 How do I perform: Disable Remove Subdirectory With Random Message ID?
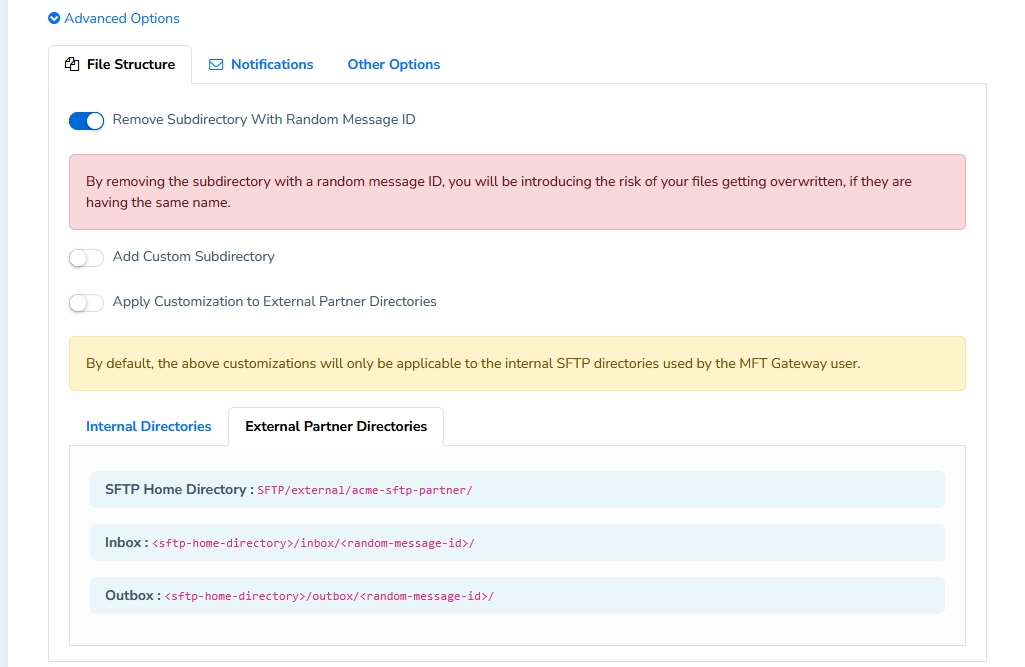86,121
